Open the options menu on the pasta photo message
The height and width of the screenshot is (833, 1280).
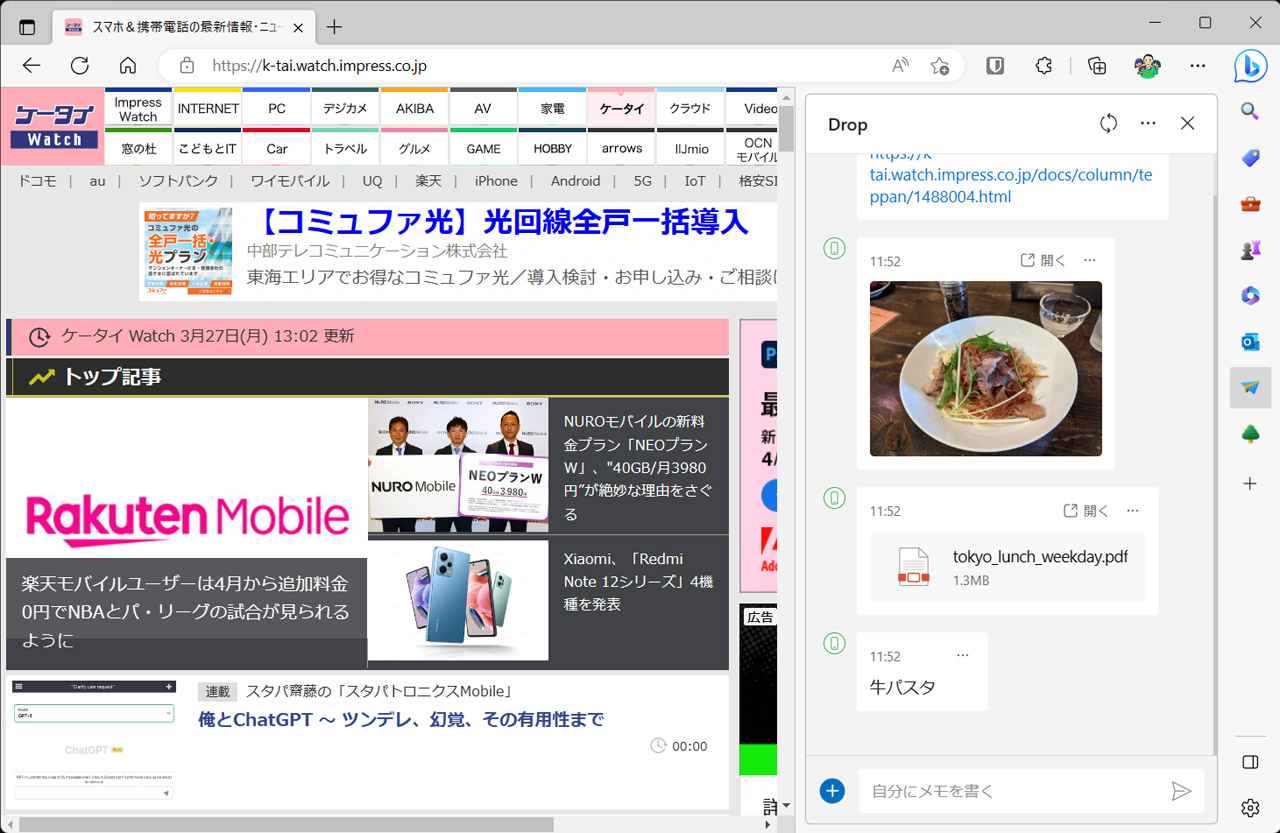[x=1089, y=260]
